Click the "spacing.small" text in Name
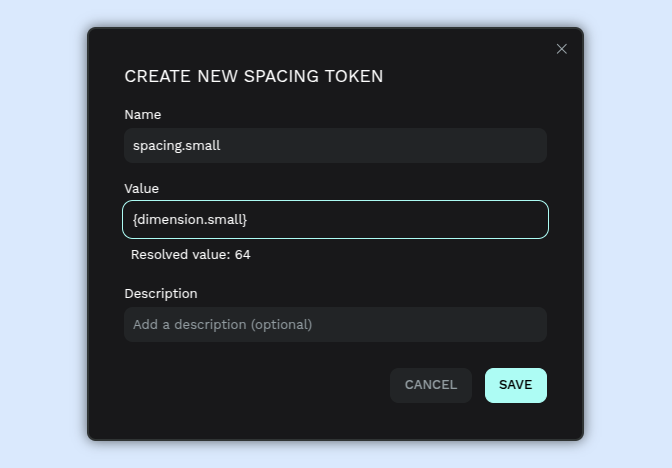Viewport: 672px width, 468px height. [176, 145]
